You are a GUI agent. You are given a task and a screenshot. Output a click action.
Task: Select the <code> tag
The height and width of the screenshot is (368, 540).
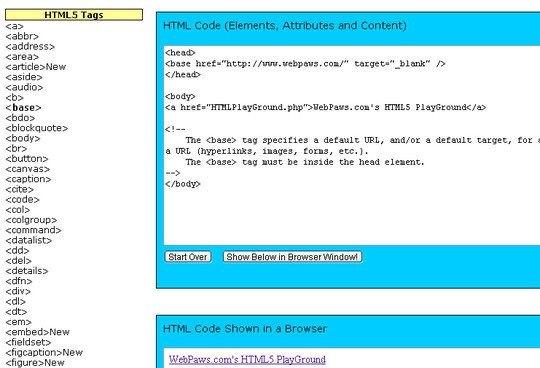(22, 199)
